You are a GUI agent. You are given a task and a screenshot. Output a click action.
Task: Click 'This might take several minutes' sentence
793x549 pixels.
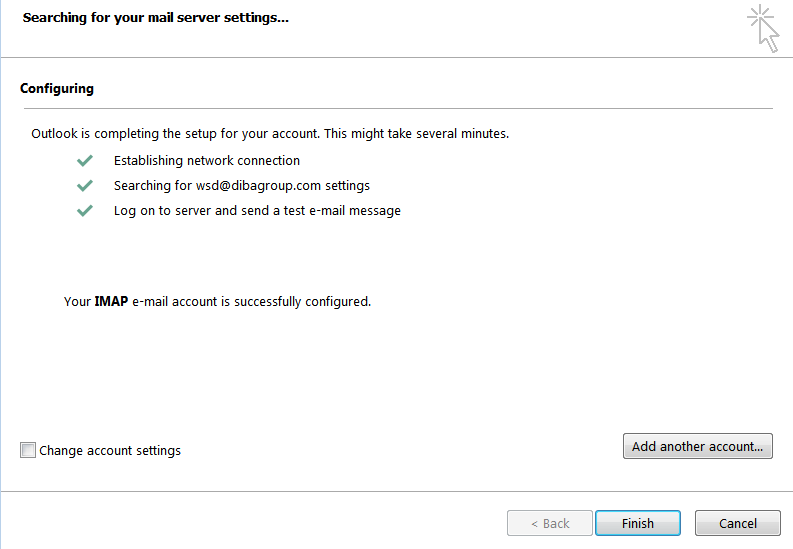pos(417,133)
